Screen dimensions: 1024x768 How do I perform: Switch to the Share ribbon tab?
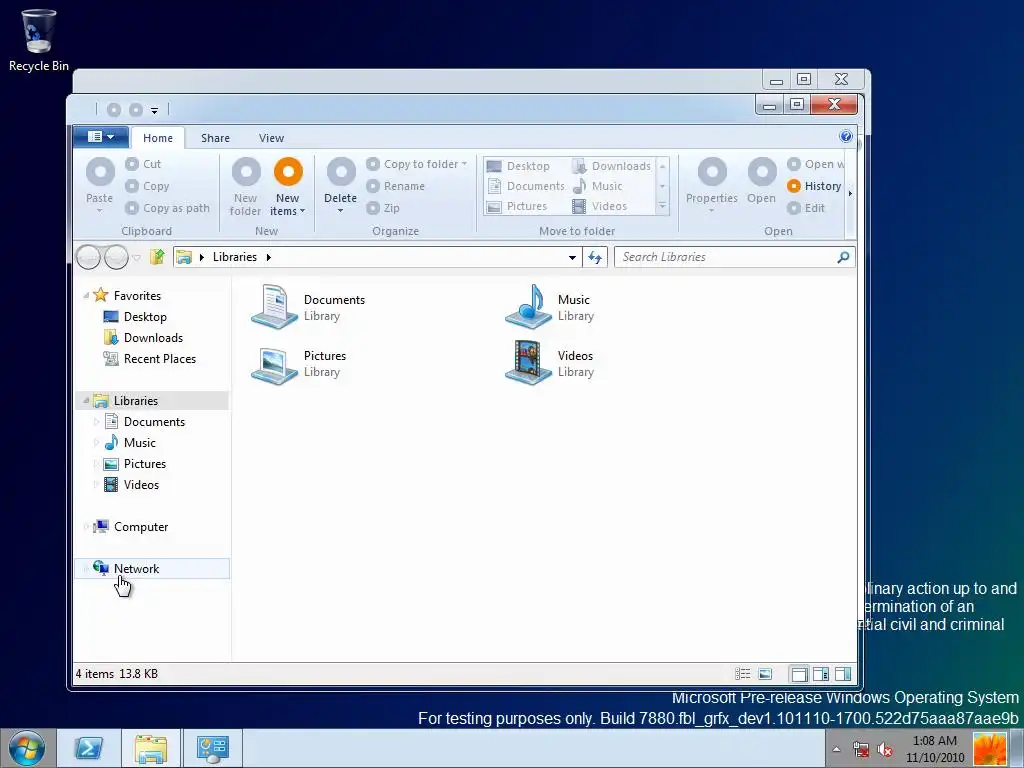click(216, 138)
